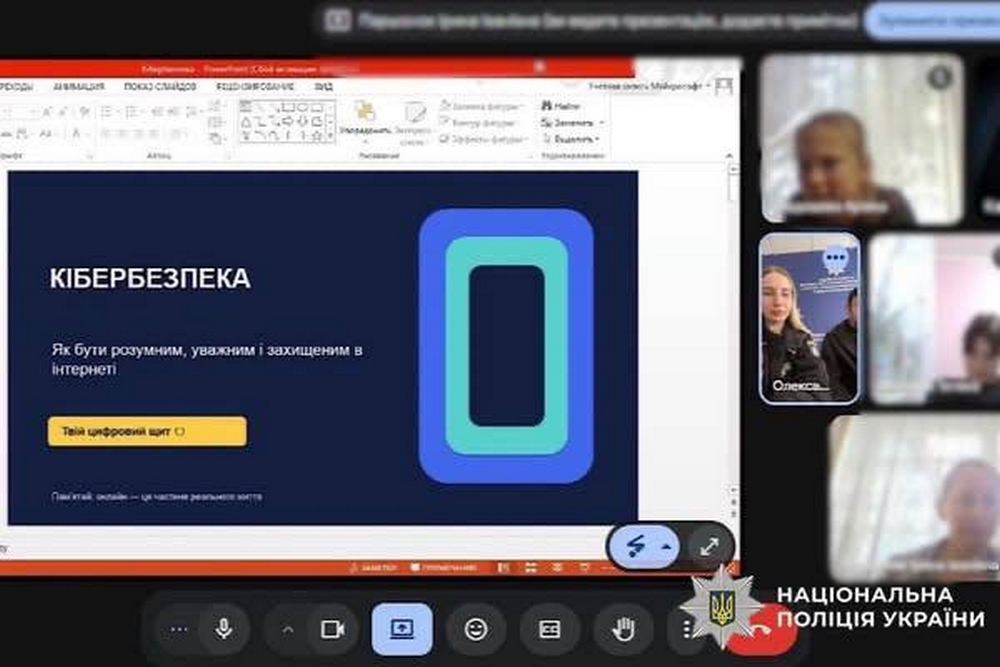
Task: Open the Выделить select dropdown
Action: point(571,139)
